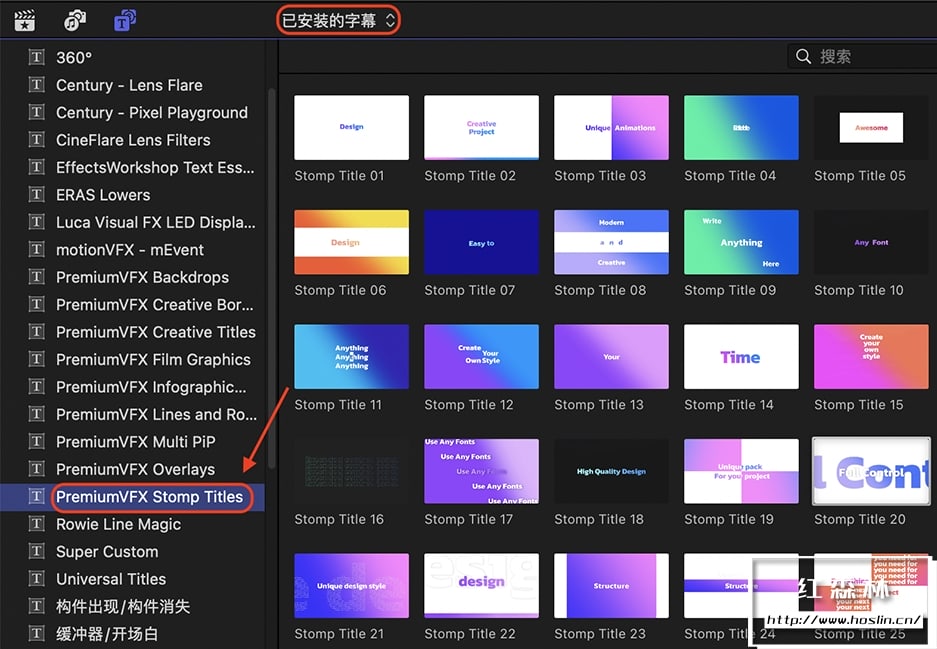Viewport: 937px width, 649px height.
Task: Click the title icon beside Super Custom
Action: 37,552
